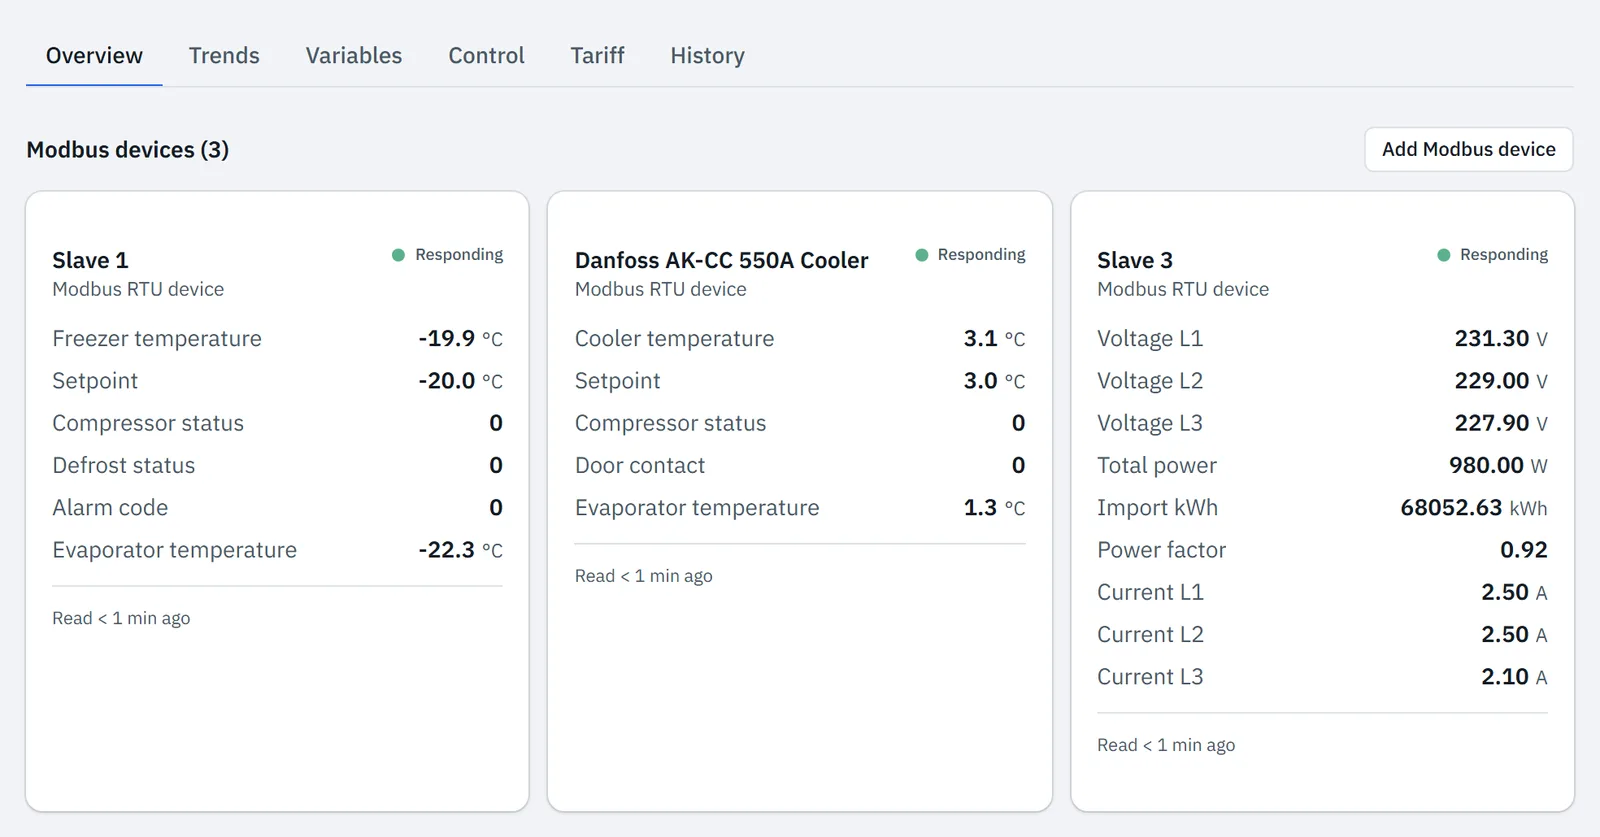This screenshot has height=837, width=1600.
Task: Go to the Control tab
Action: pos(486,56)
